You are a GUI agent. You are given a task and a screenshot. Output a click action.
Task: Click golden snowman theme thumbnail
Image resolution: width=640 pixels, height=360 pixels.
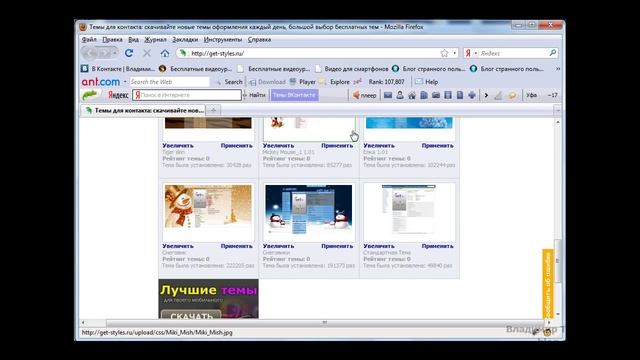click(x=208, y=212)
